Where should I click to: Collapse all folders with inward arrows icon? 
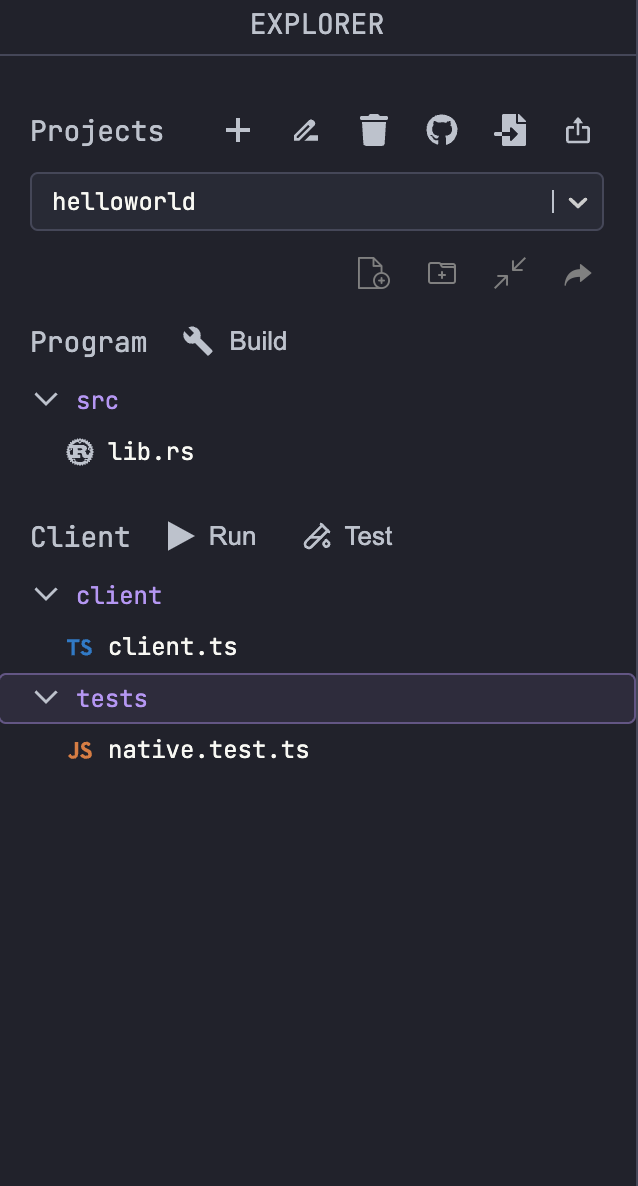pyautogui.click(x=510, y=273)
